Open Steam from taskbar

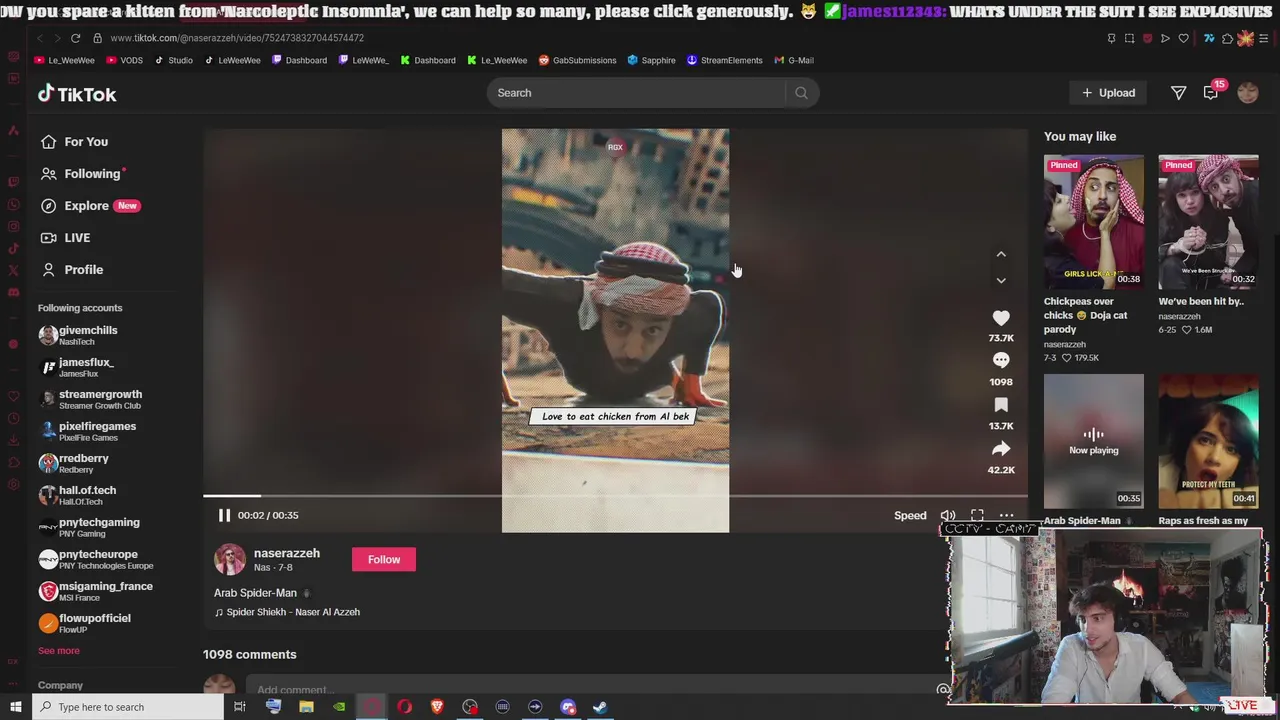point(600,707)
